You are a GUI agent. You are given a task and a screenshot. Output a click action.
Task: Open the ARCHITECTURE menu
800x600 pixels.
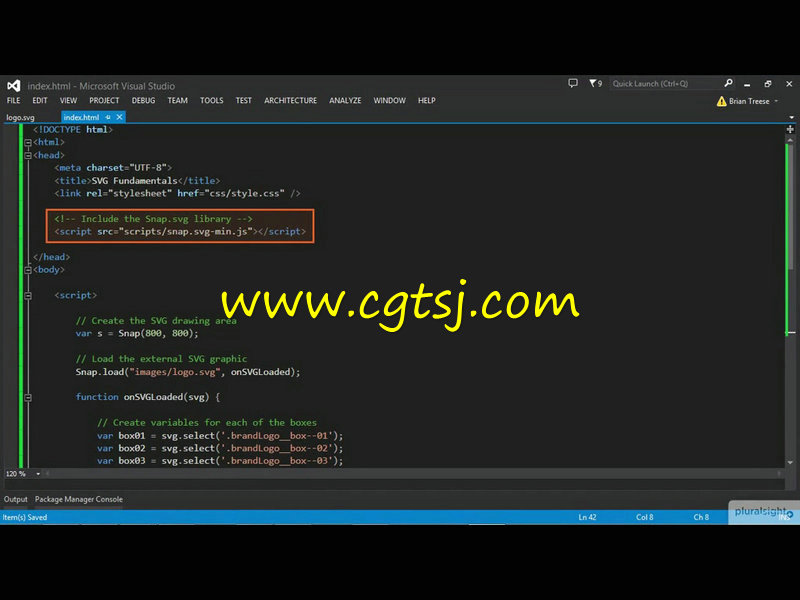[290, 101]
